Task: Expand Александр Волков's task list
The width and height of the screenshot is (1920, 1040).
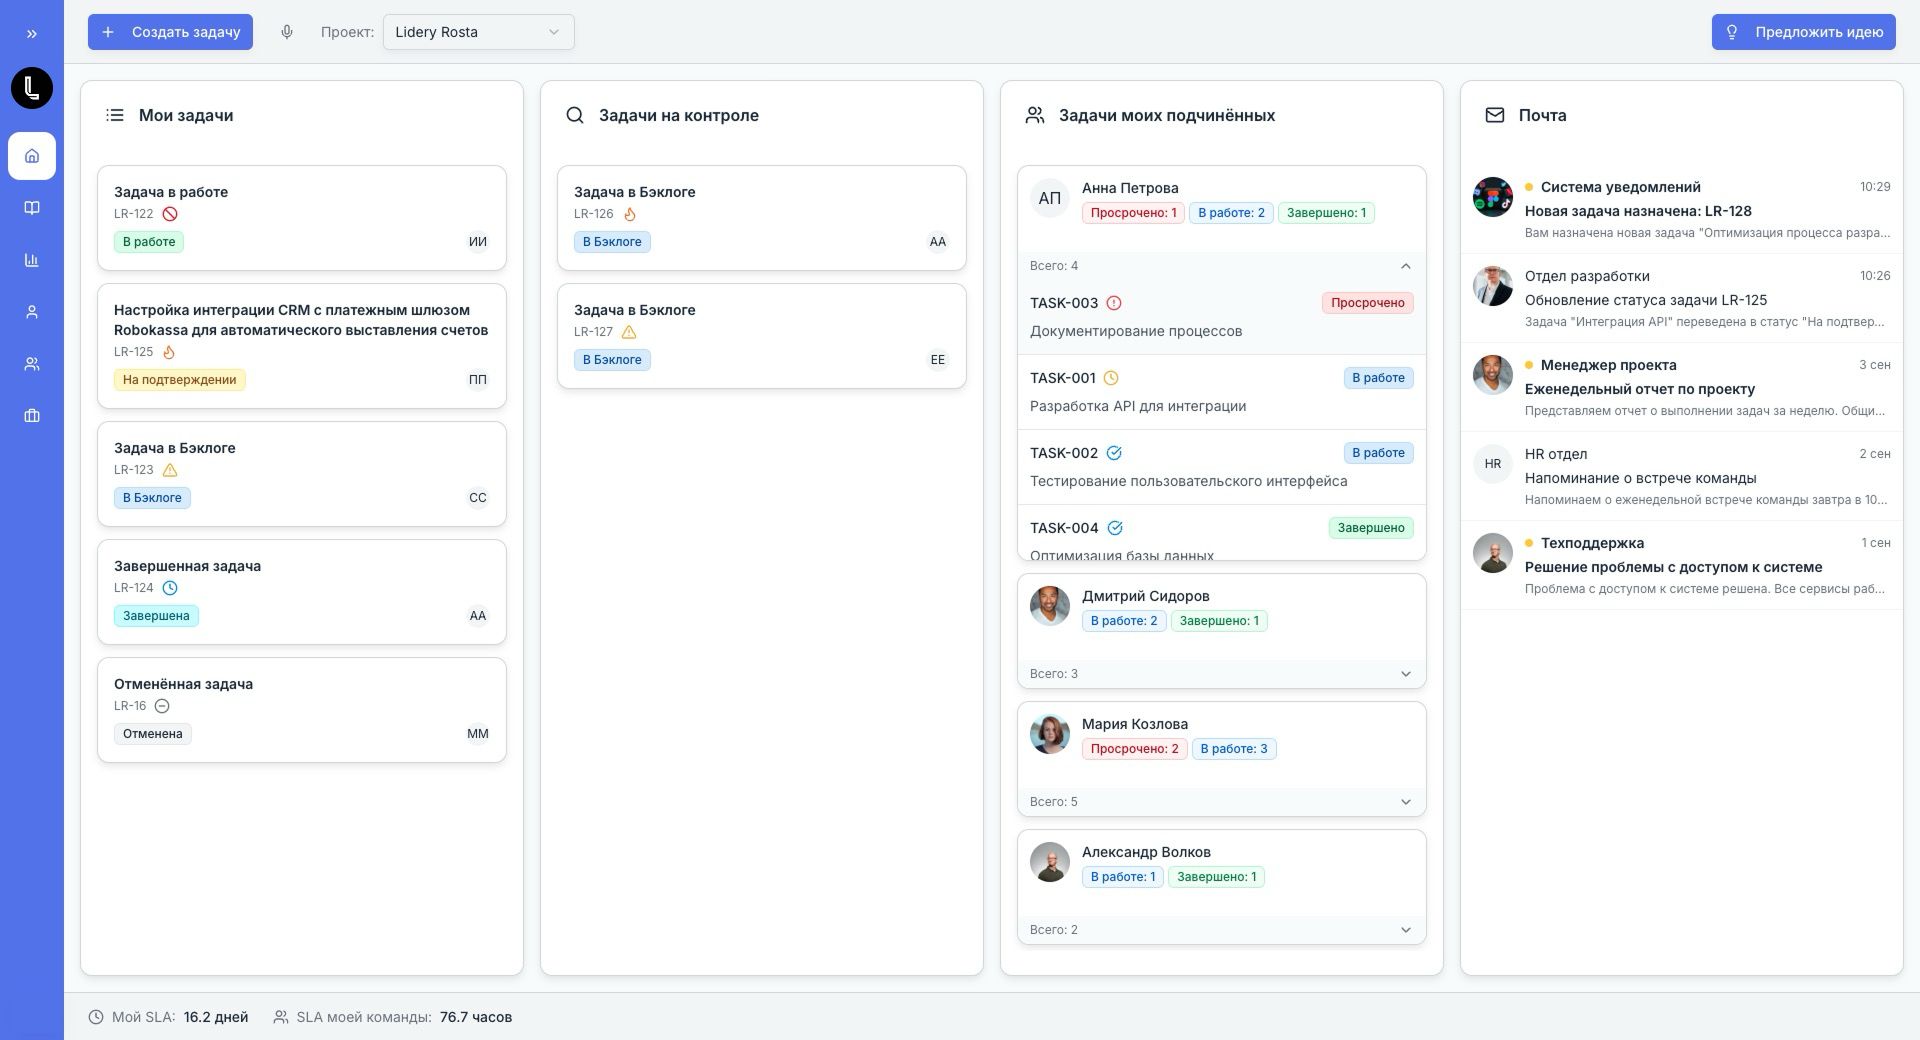Action: tap(1405, 930)
